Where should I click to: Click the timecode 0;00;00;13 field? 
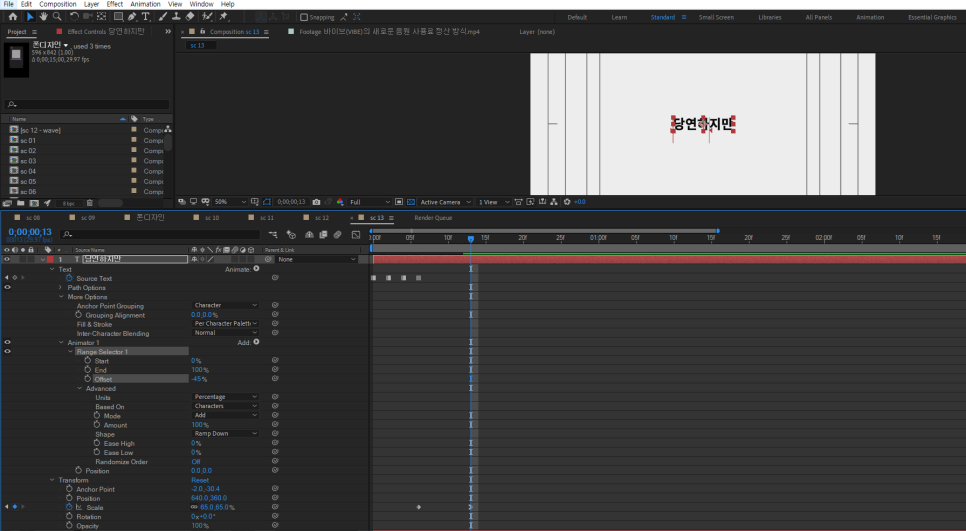[30, 232]
